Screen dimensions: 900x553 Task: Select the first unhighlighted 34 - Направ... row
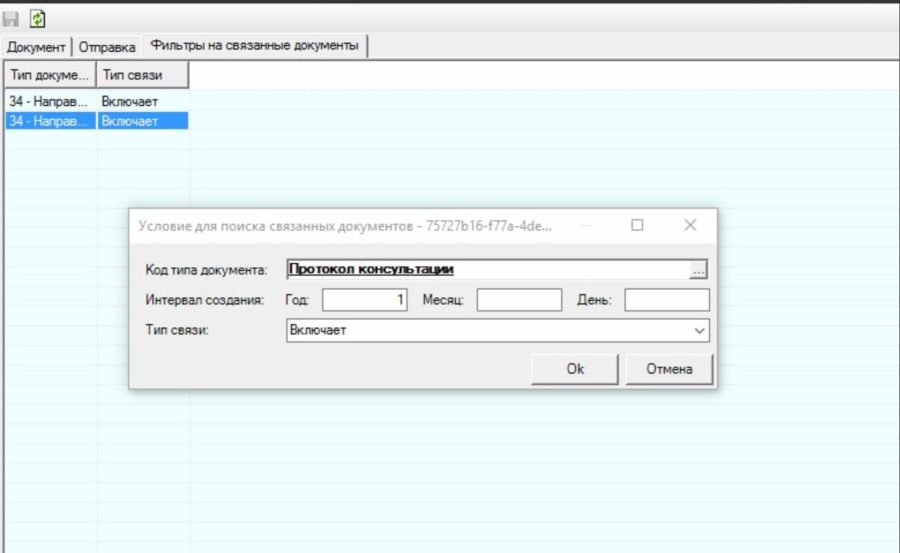coord(50,102)
